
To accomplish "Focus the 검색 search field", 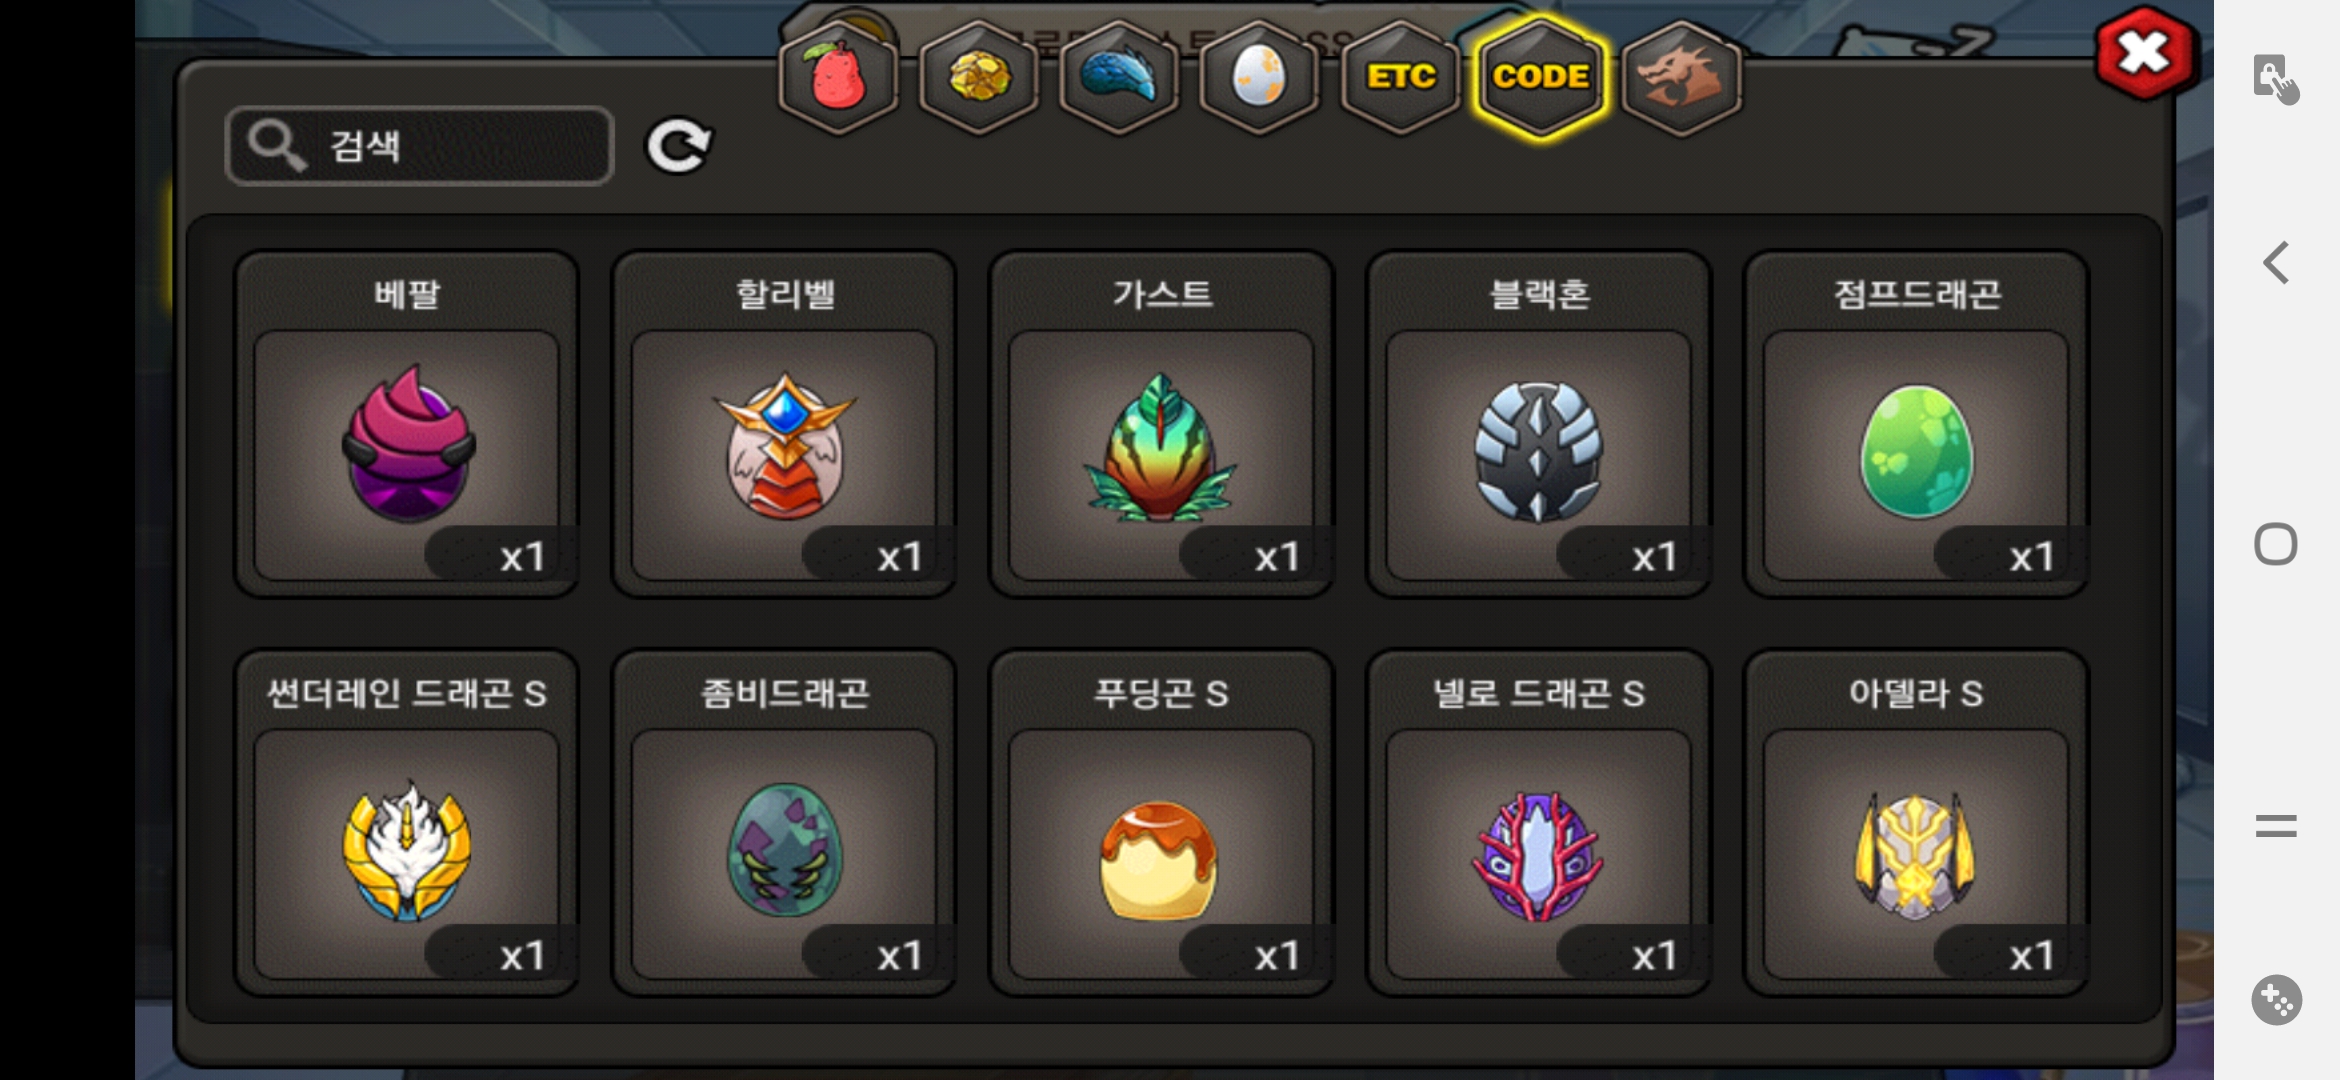I will coord(420,146).
